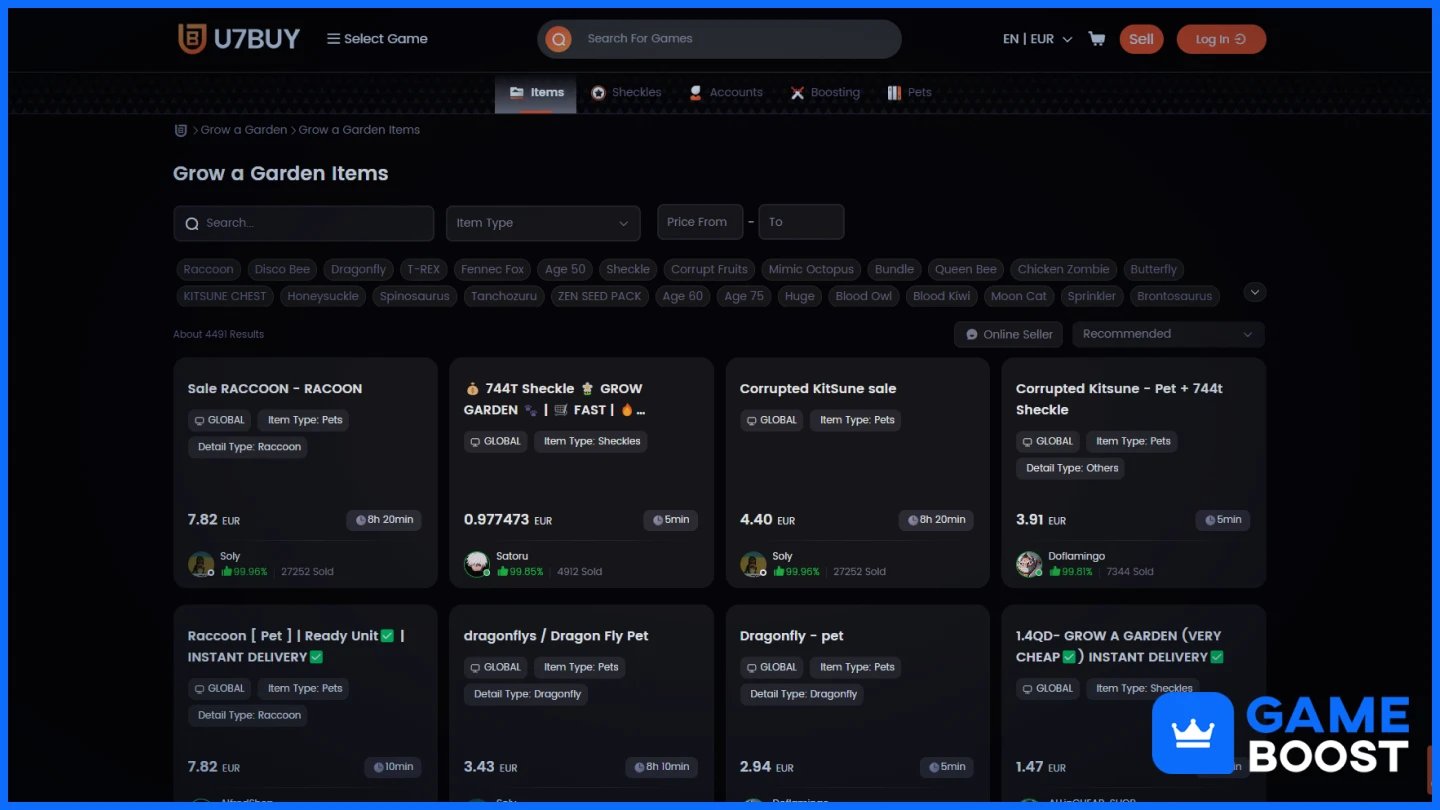Click the orange search magnifier icon
This screenshot has width=1440, height=810.
click(x=558, y=39)
